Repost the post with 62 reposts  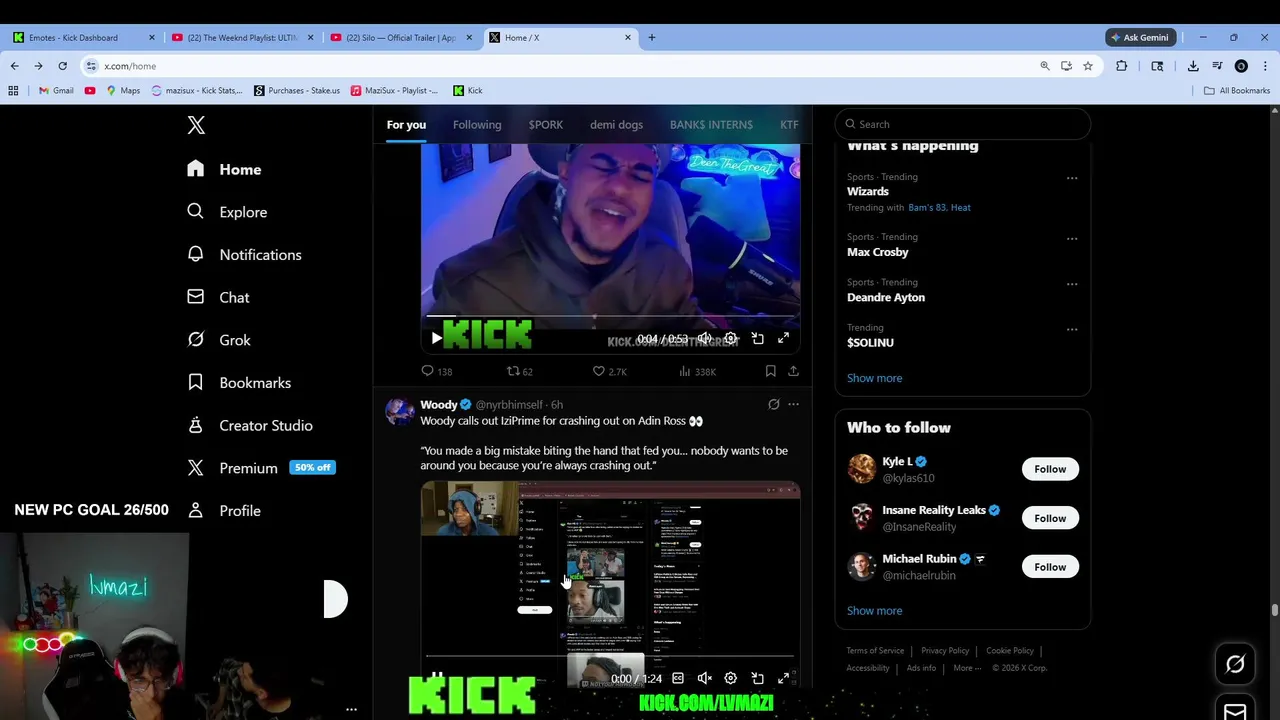pyautogui.click(x=519, y=371)
